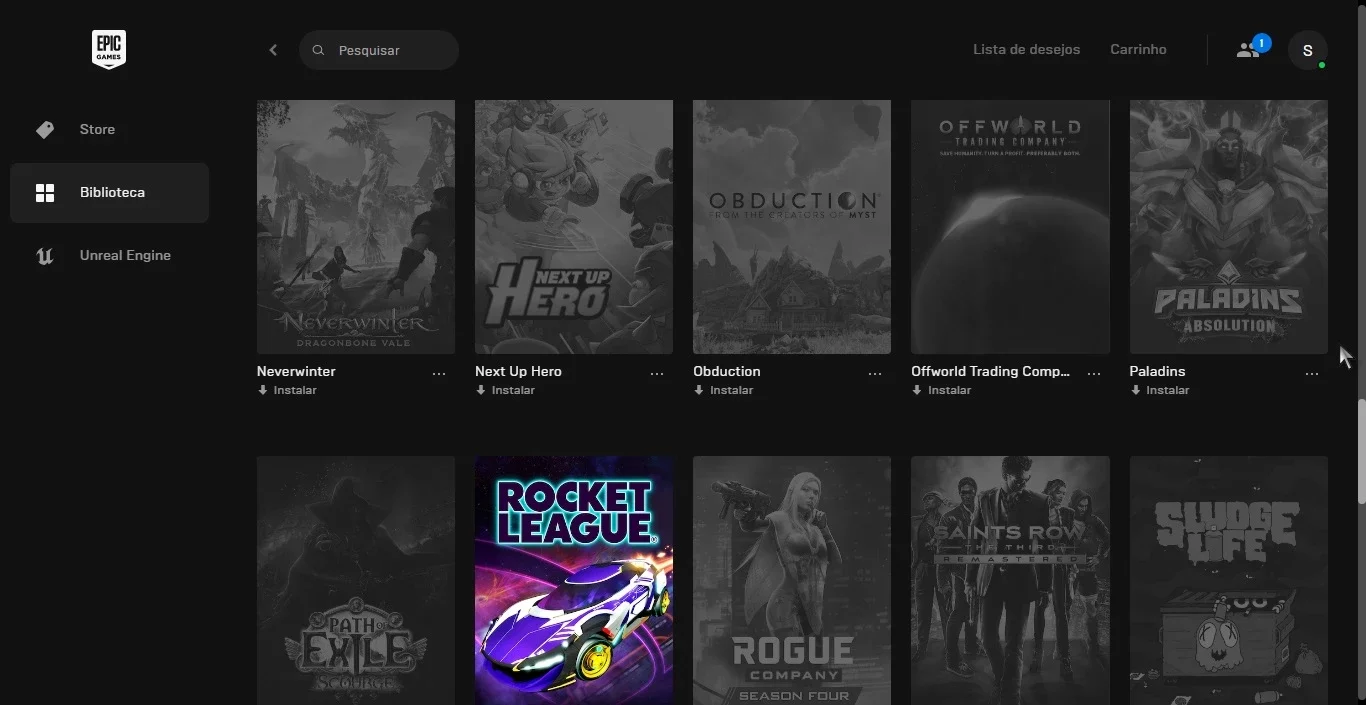The image size is (1366, 705).
Task: Open the Paladins game cover
Action: tap(1229, 227)
